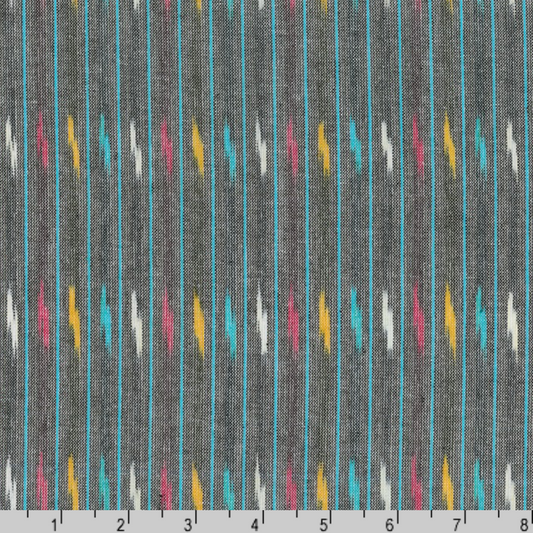
Task: Click the number 1 on the ruler
Action: 54,525
